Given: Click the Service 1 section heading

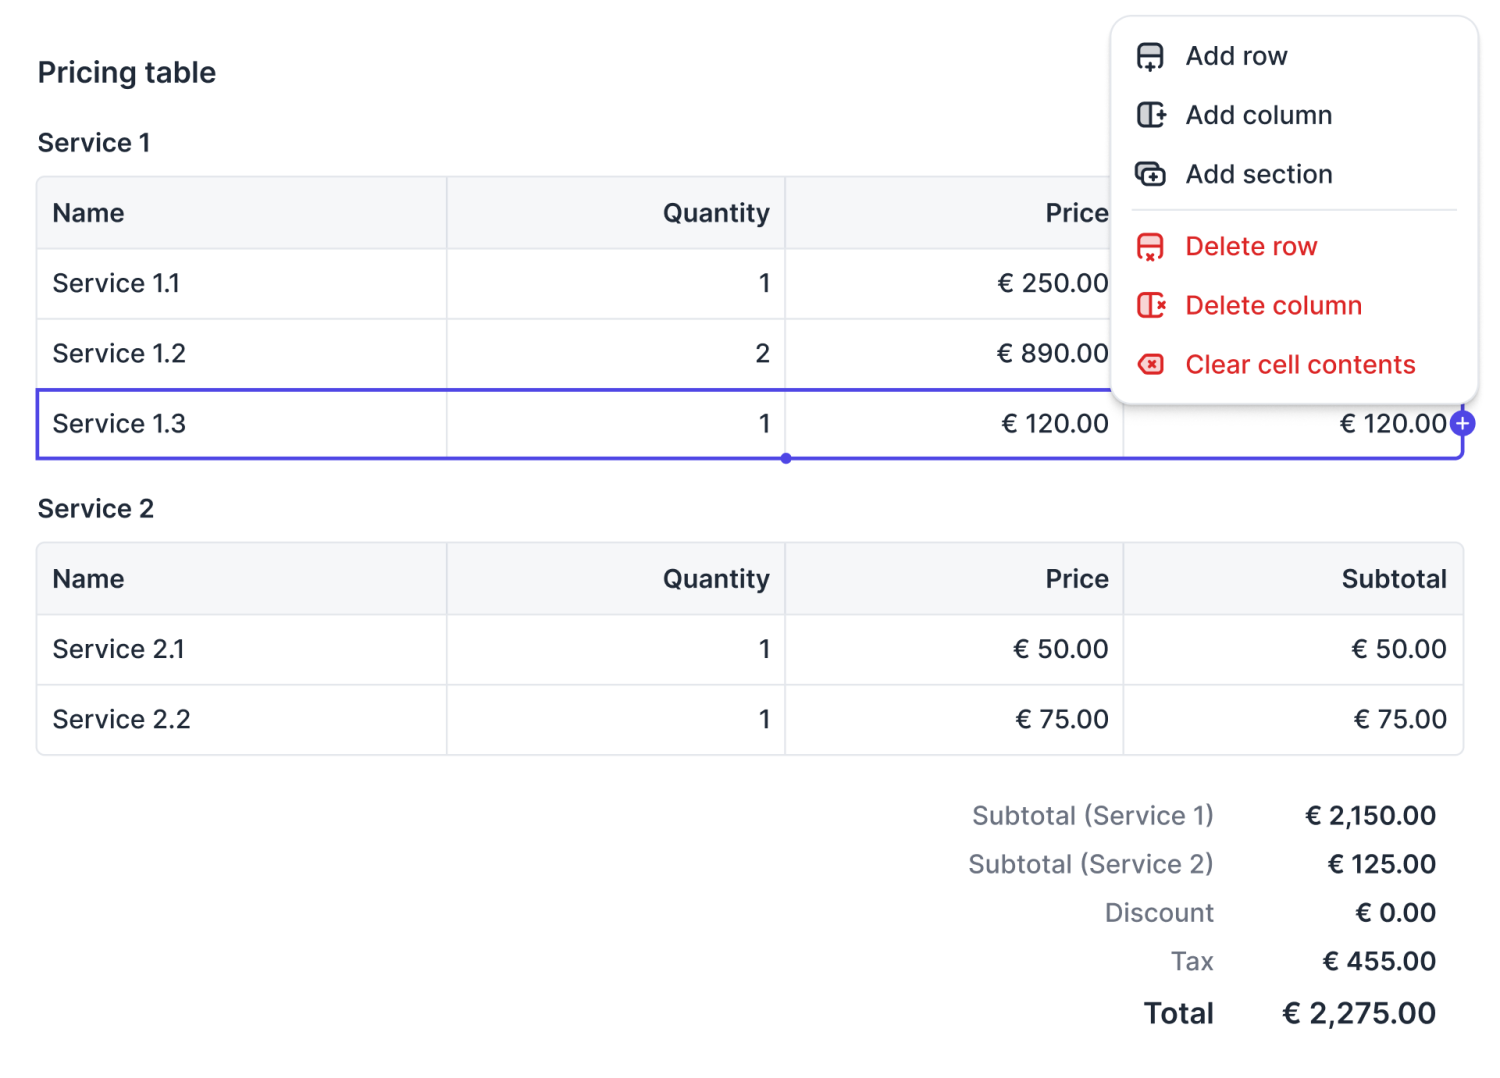Looking at the screenshot, I should point(94,143).
